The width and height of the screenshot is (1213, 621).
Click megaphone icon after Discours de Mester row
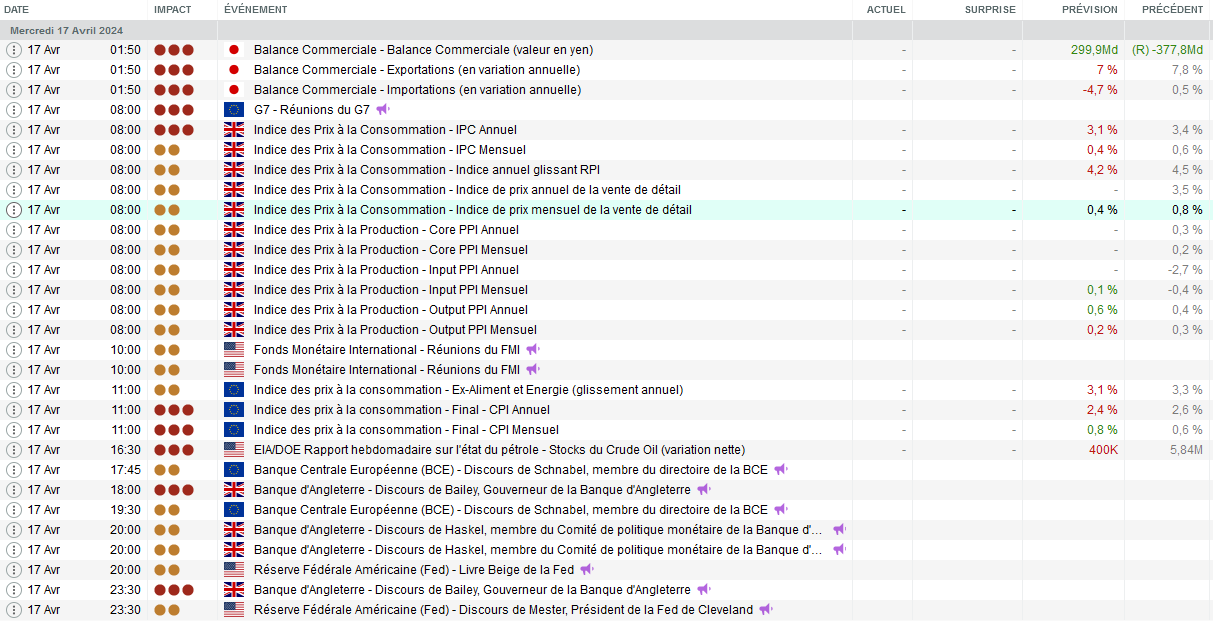click(766, 610)
